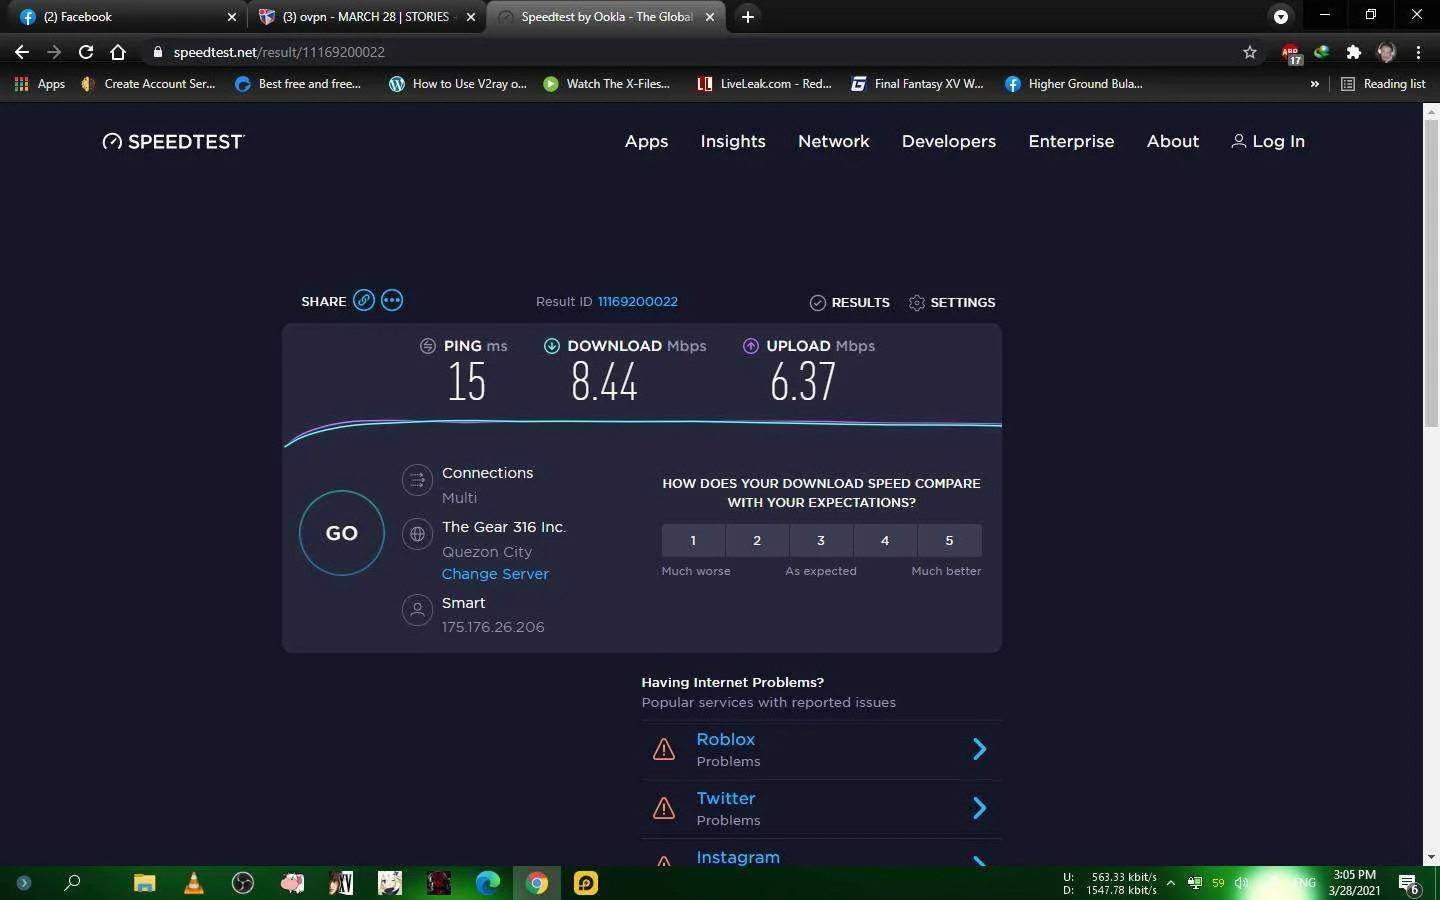
Task: Show hidden bookmarks with the double chevron
Action: [1314, 84]
